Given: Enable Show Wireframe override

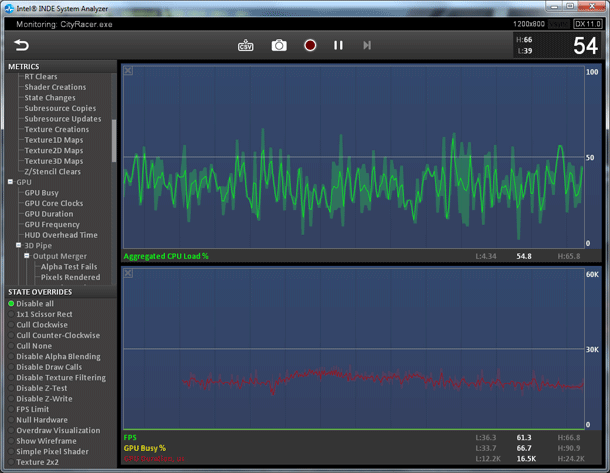Looking at the screenshot, I should pyautogui.click(x=42, y=441).
